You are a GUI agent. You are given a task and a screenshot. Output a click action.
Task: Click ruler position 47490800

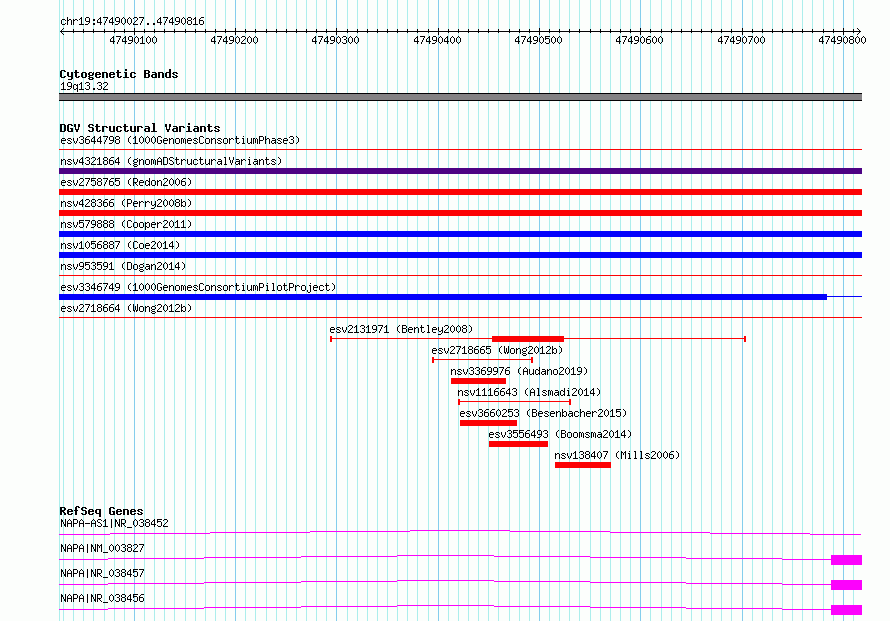click(x=842, y=40)
